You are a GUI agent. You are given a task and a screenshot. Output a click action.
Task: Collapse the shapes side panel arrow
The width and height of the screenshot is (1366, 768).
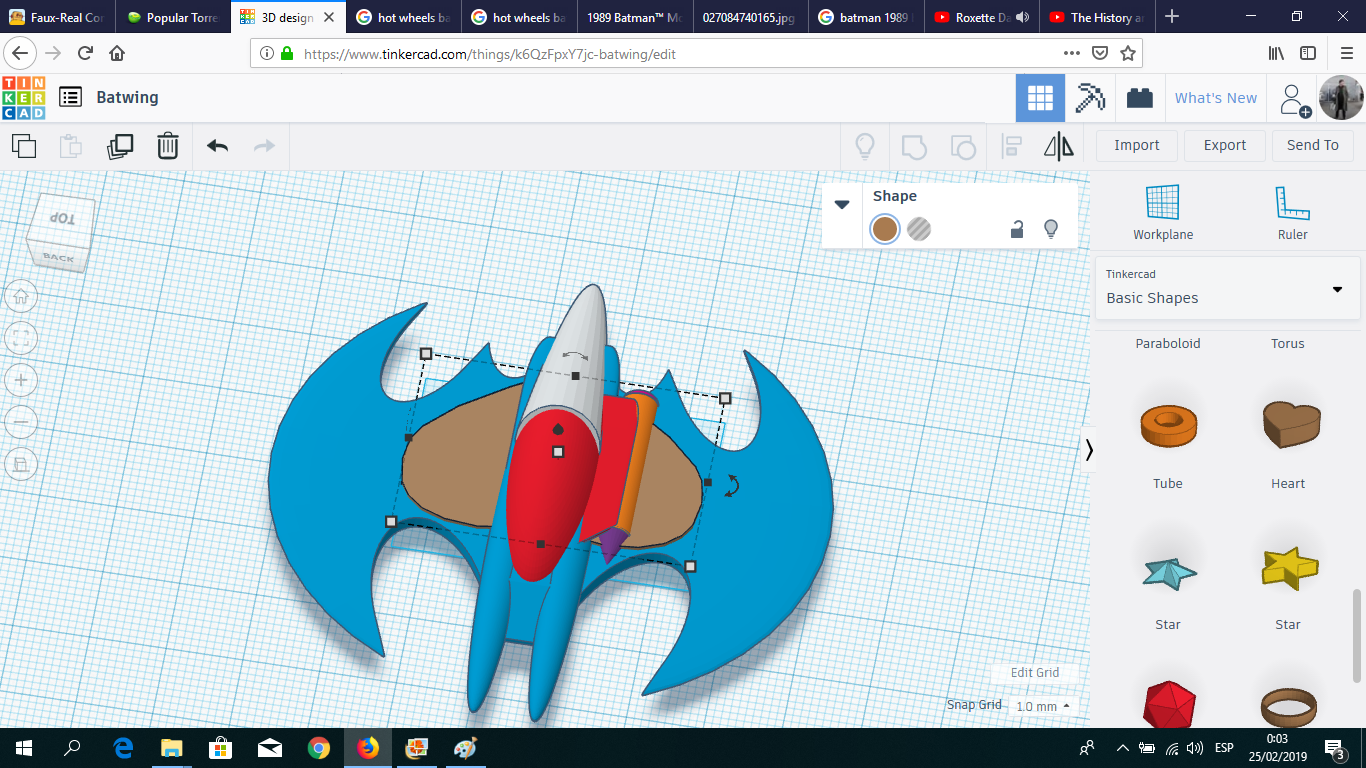1089,451
